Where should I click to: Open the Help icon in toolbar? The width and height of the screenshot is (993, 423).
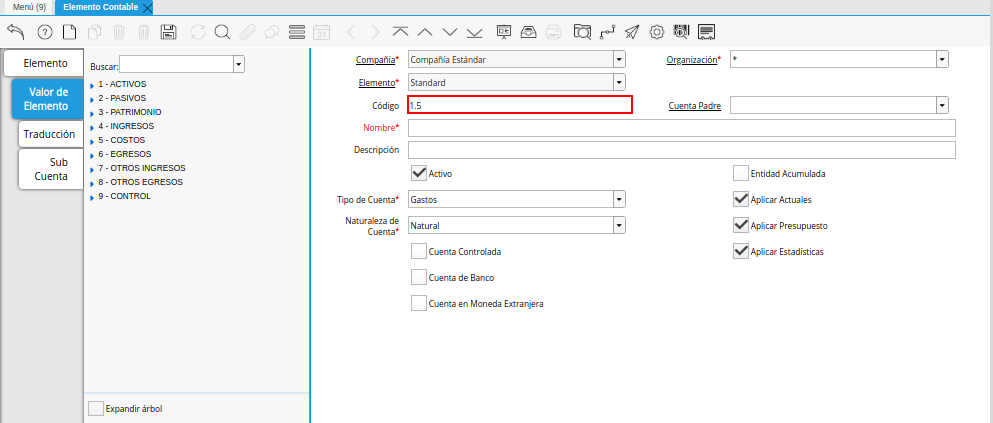(44, 32)
